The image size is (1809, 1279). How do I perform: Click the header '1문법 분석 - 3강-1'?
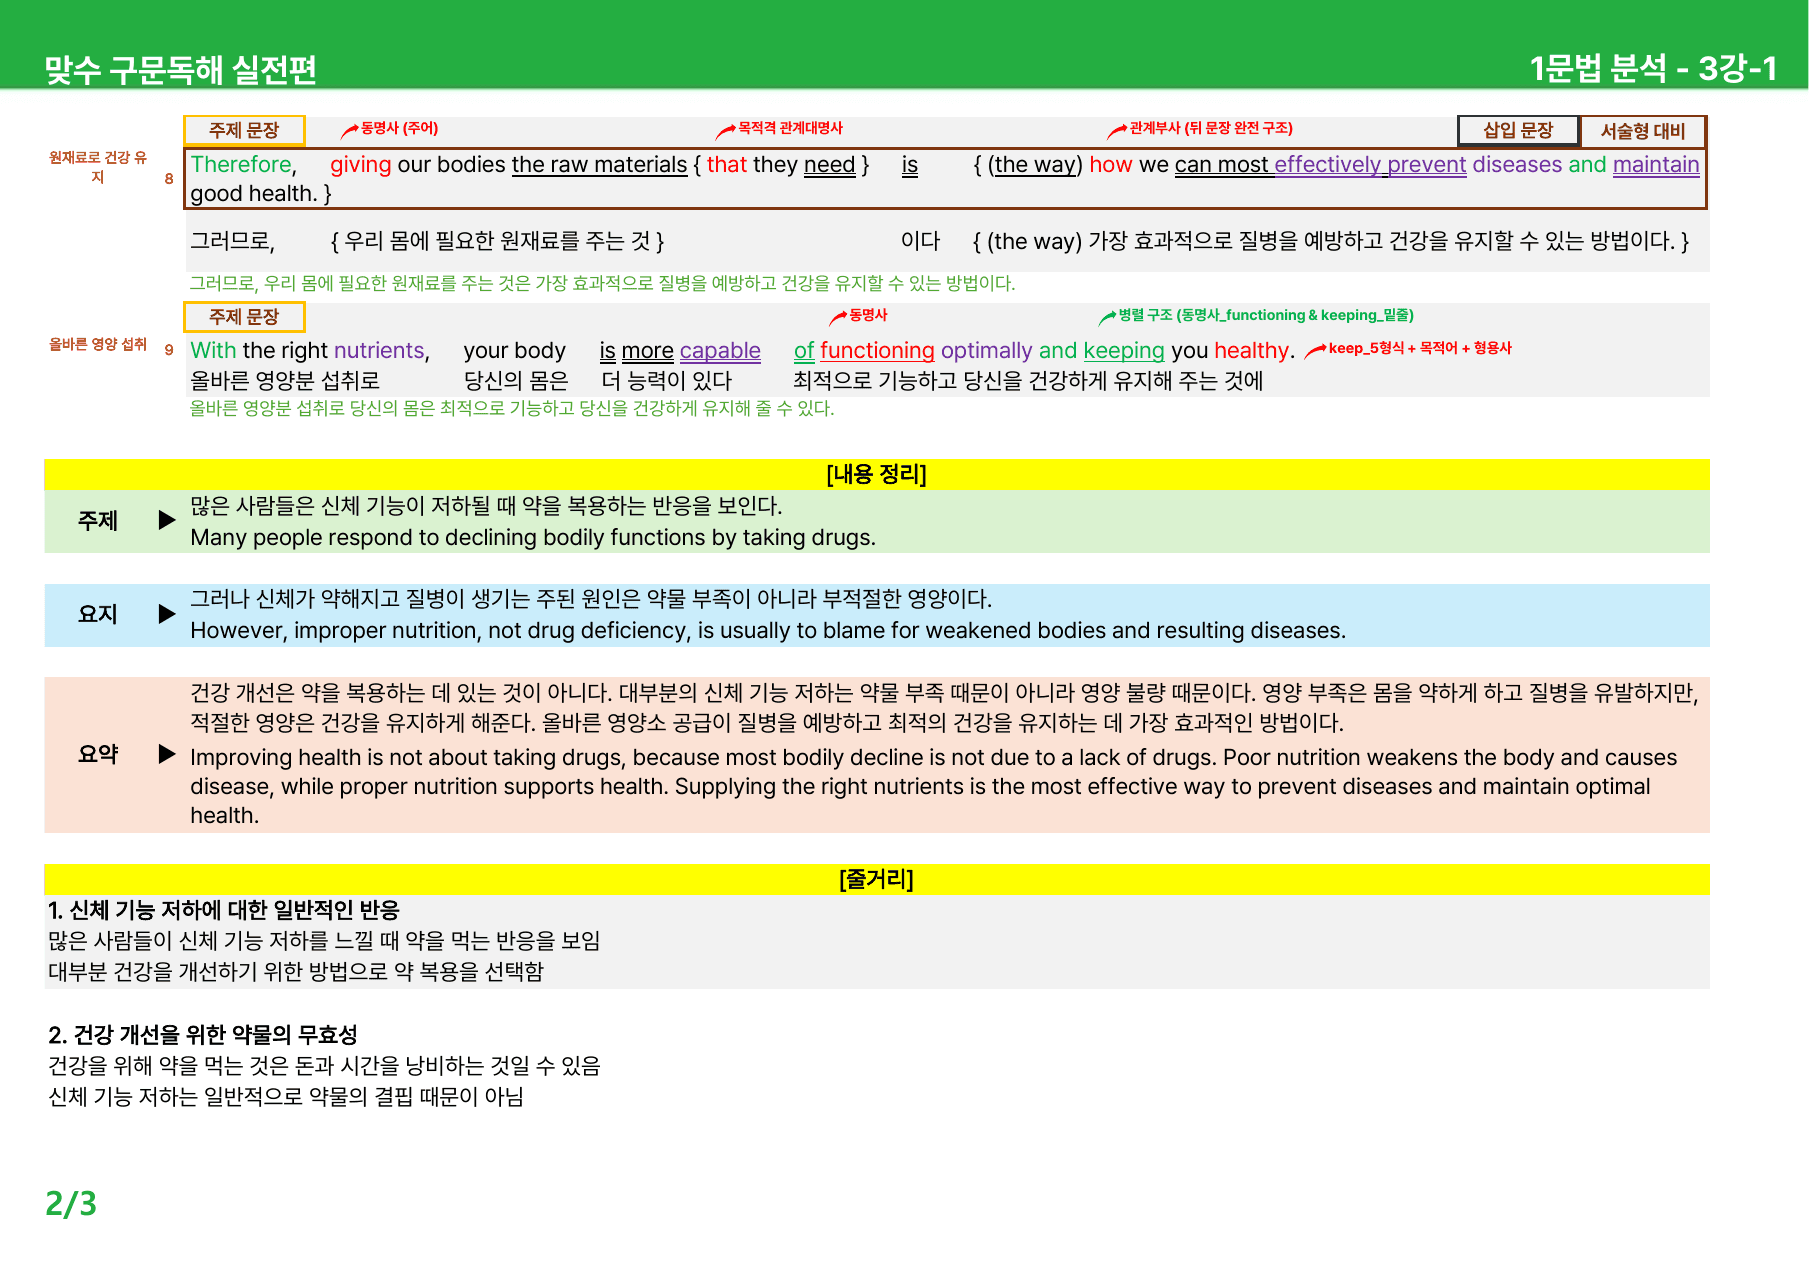tap(1653, 68)
